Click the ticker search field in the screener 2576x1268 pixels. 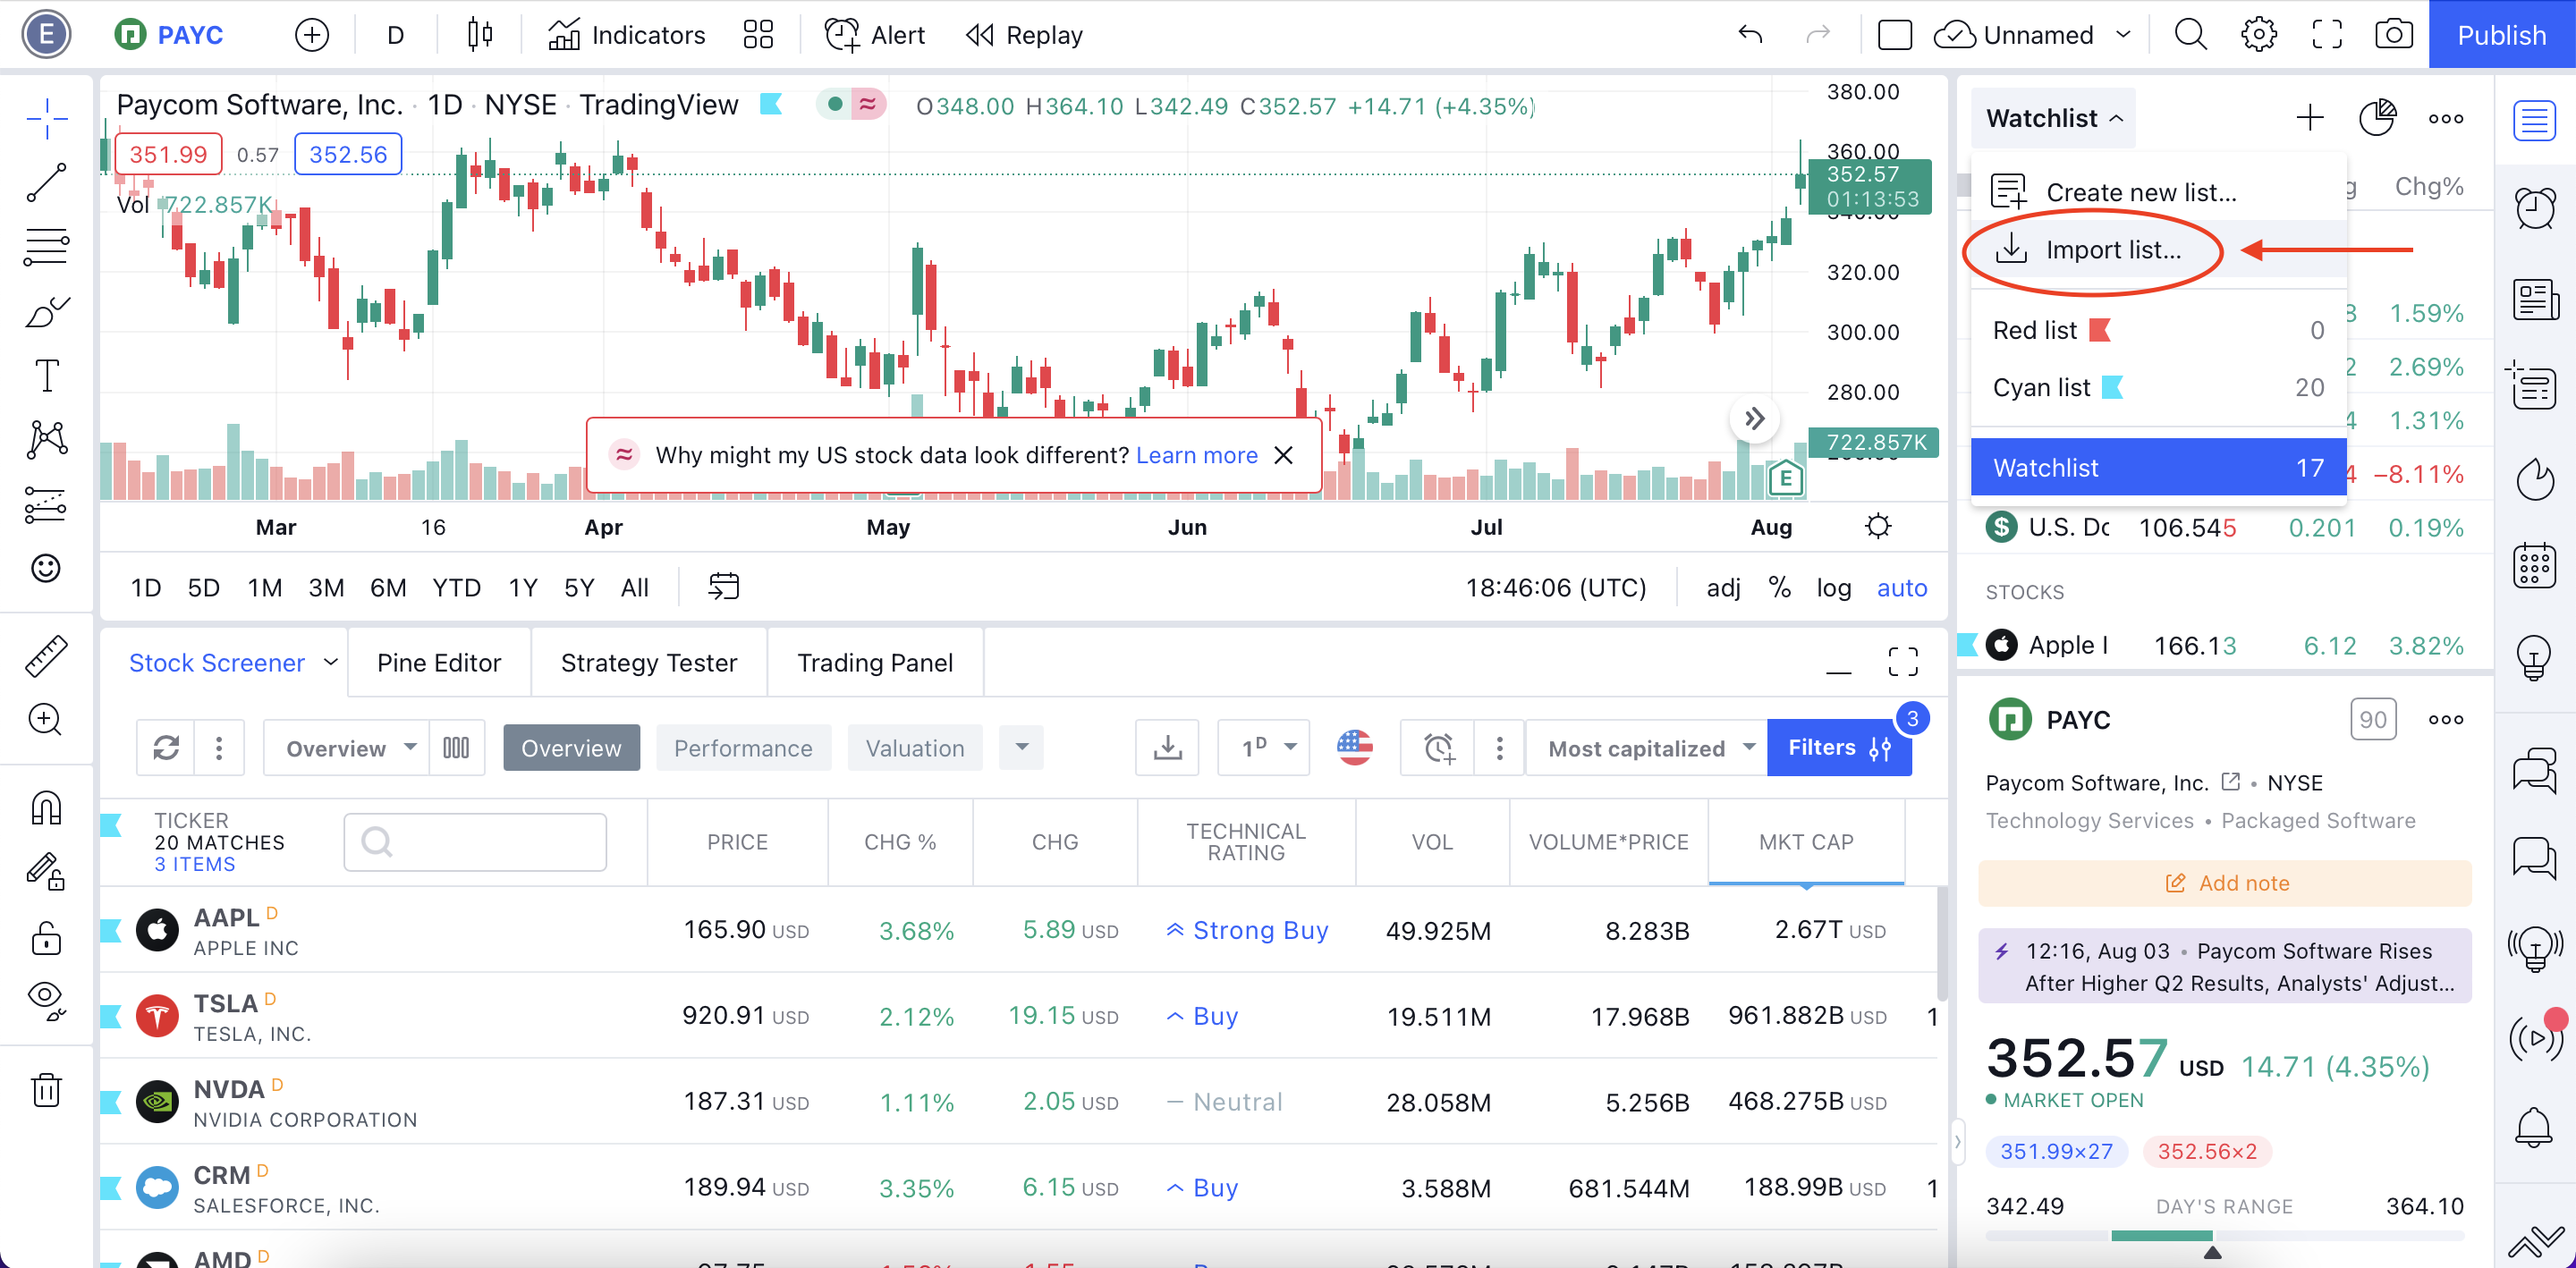[x=475, y=842]
